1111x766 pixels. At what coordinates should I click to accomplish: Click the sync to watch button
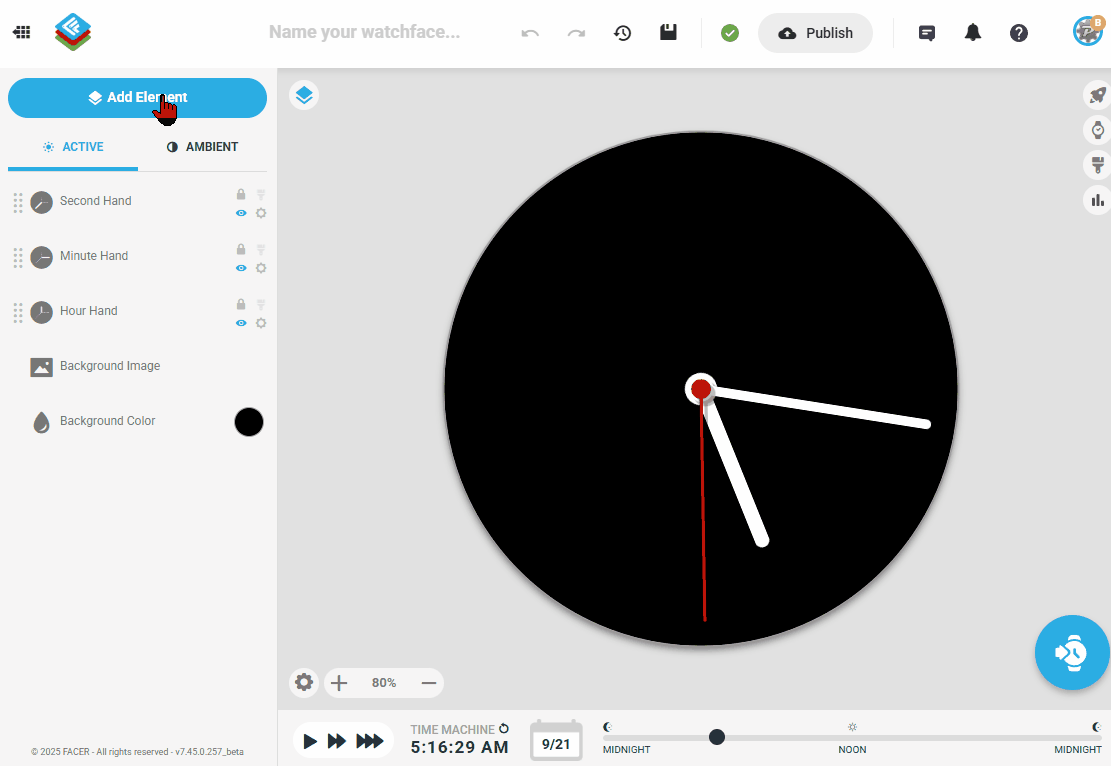tap(1072, 652)
